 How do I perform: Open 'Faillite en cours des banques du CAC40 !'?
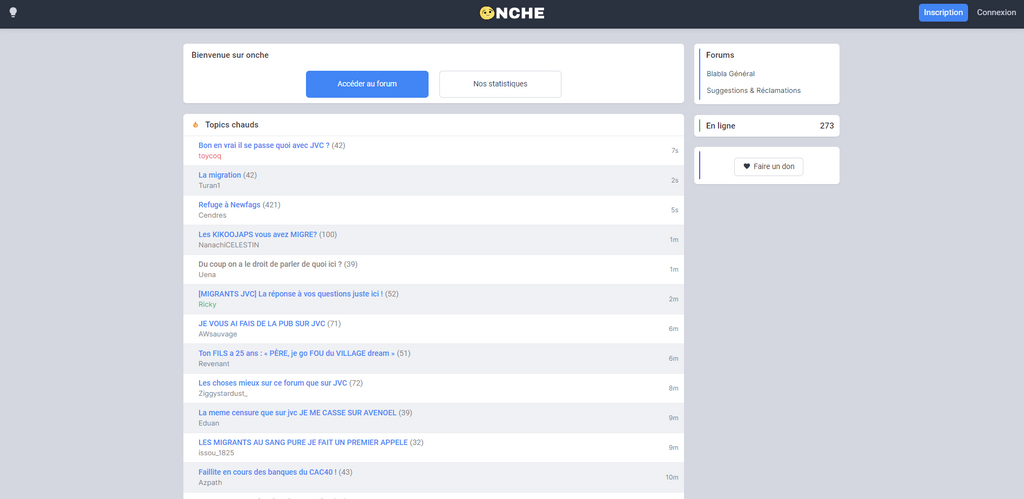pyautogui.click(x=268, y=472)
